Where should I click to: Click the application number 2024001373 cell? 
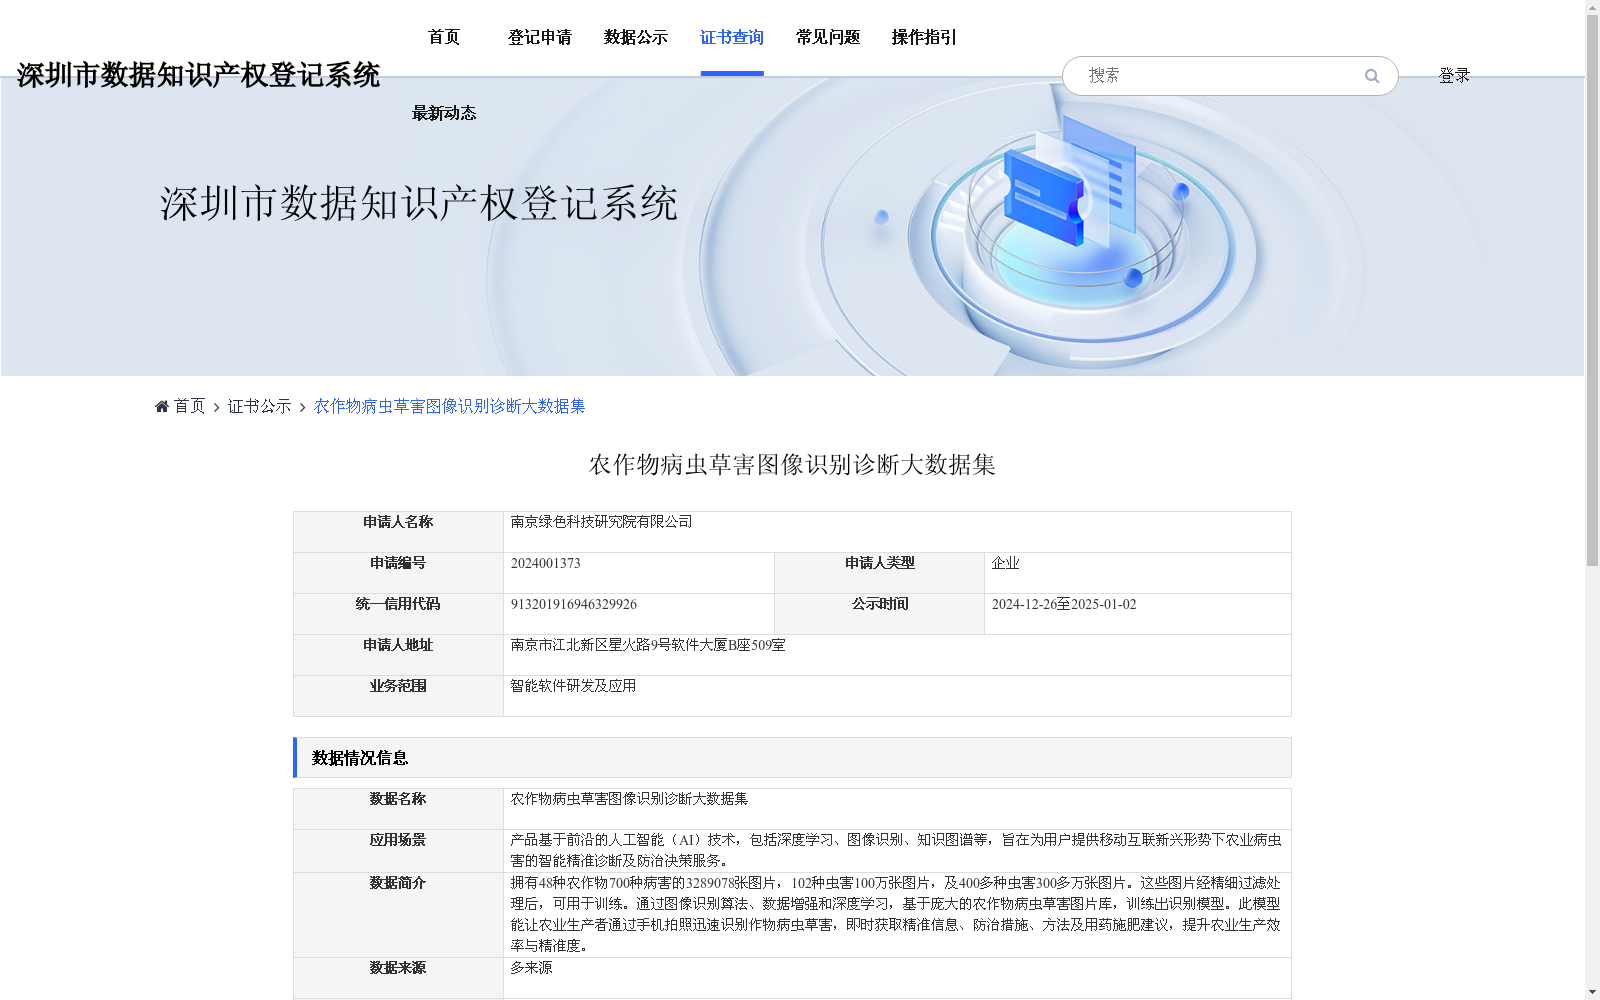coord(546,563)
